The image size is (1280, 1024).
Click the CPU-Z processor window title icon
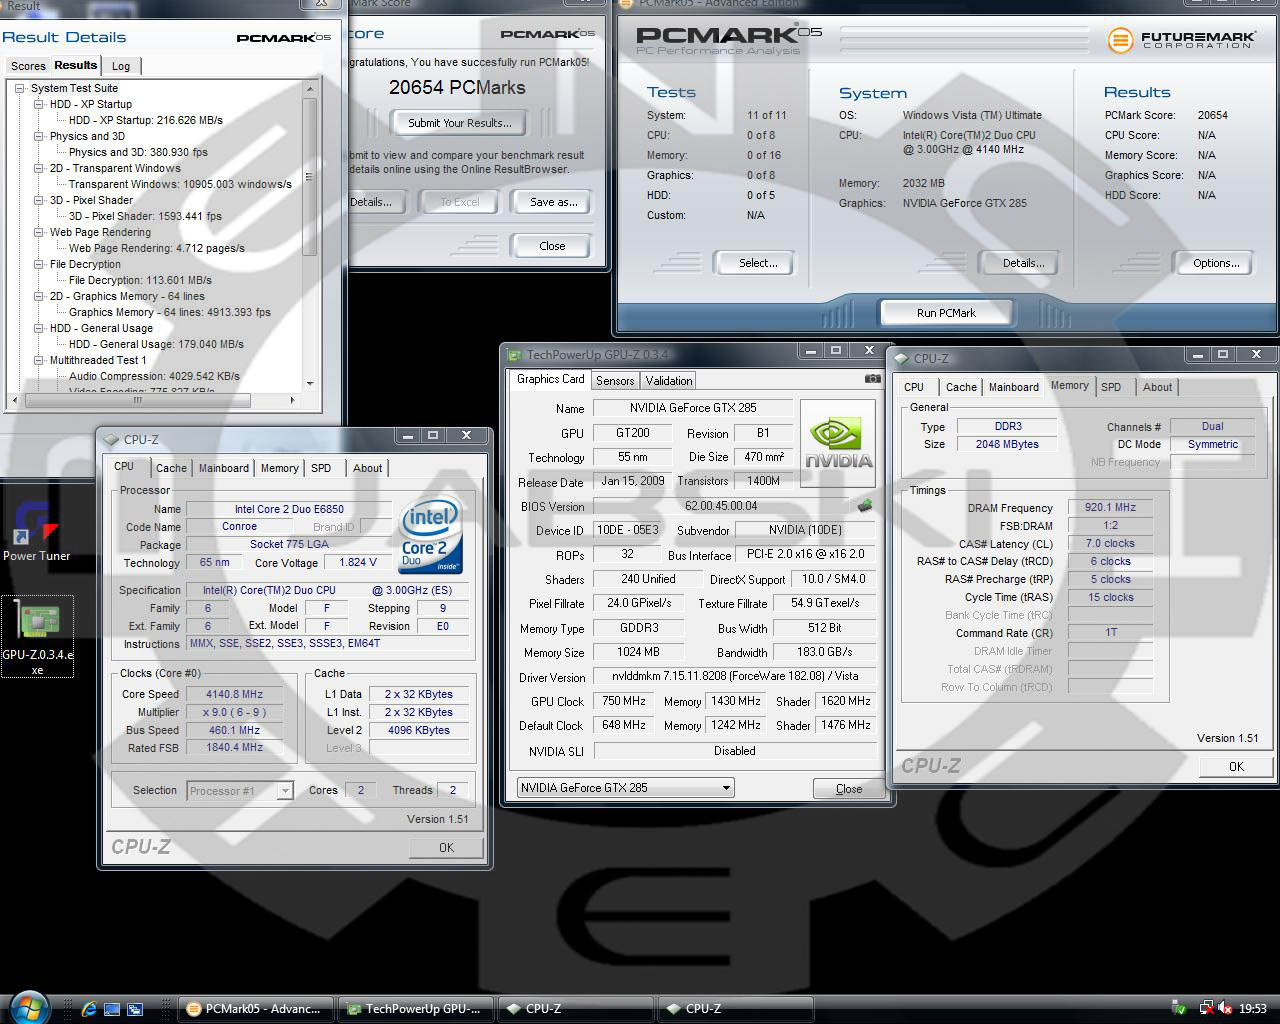111,439
